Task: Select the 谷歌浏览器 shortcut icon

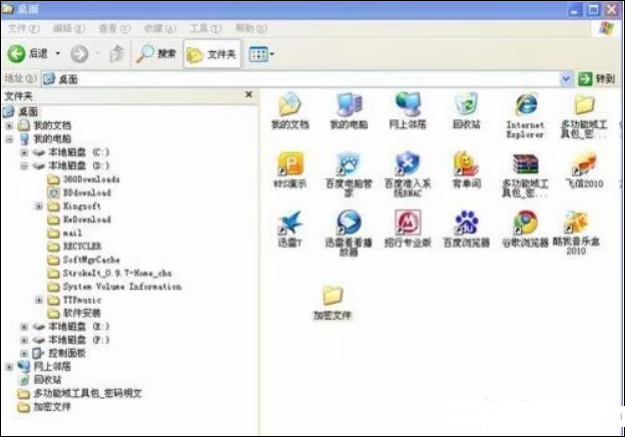Action: [x=524, y=224]
